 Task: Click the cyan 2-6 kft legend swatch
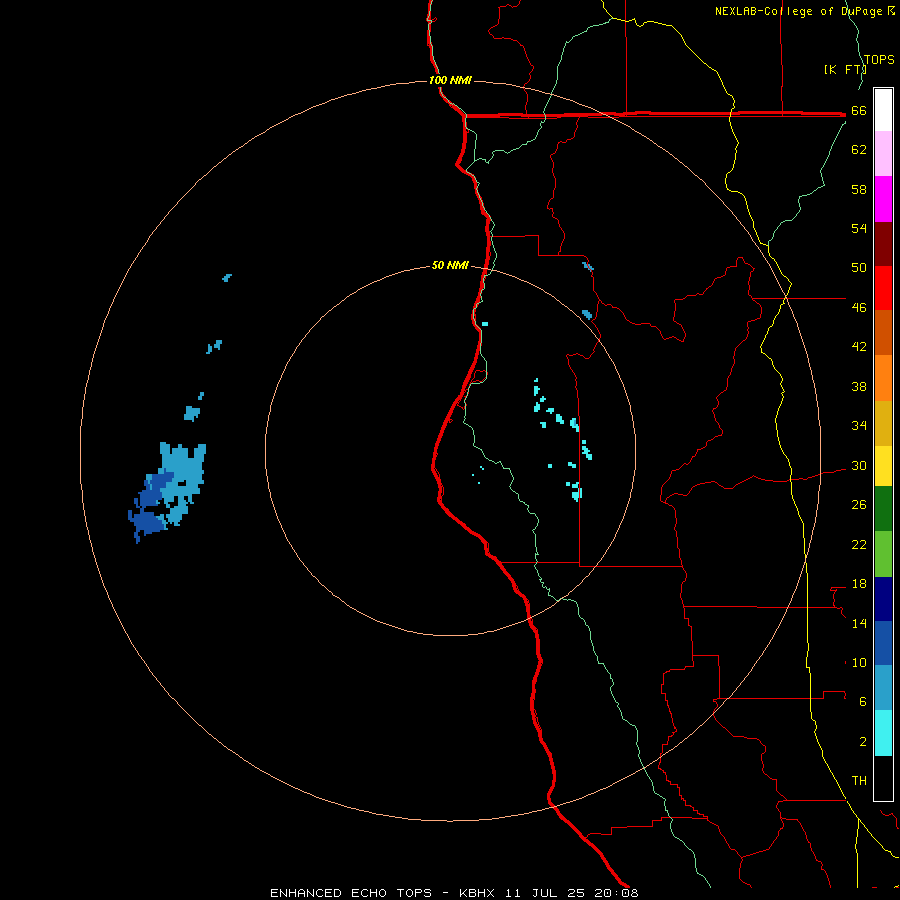coord(883,733)
